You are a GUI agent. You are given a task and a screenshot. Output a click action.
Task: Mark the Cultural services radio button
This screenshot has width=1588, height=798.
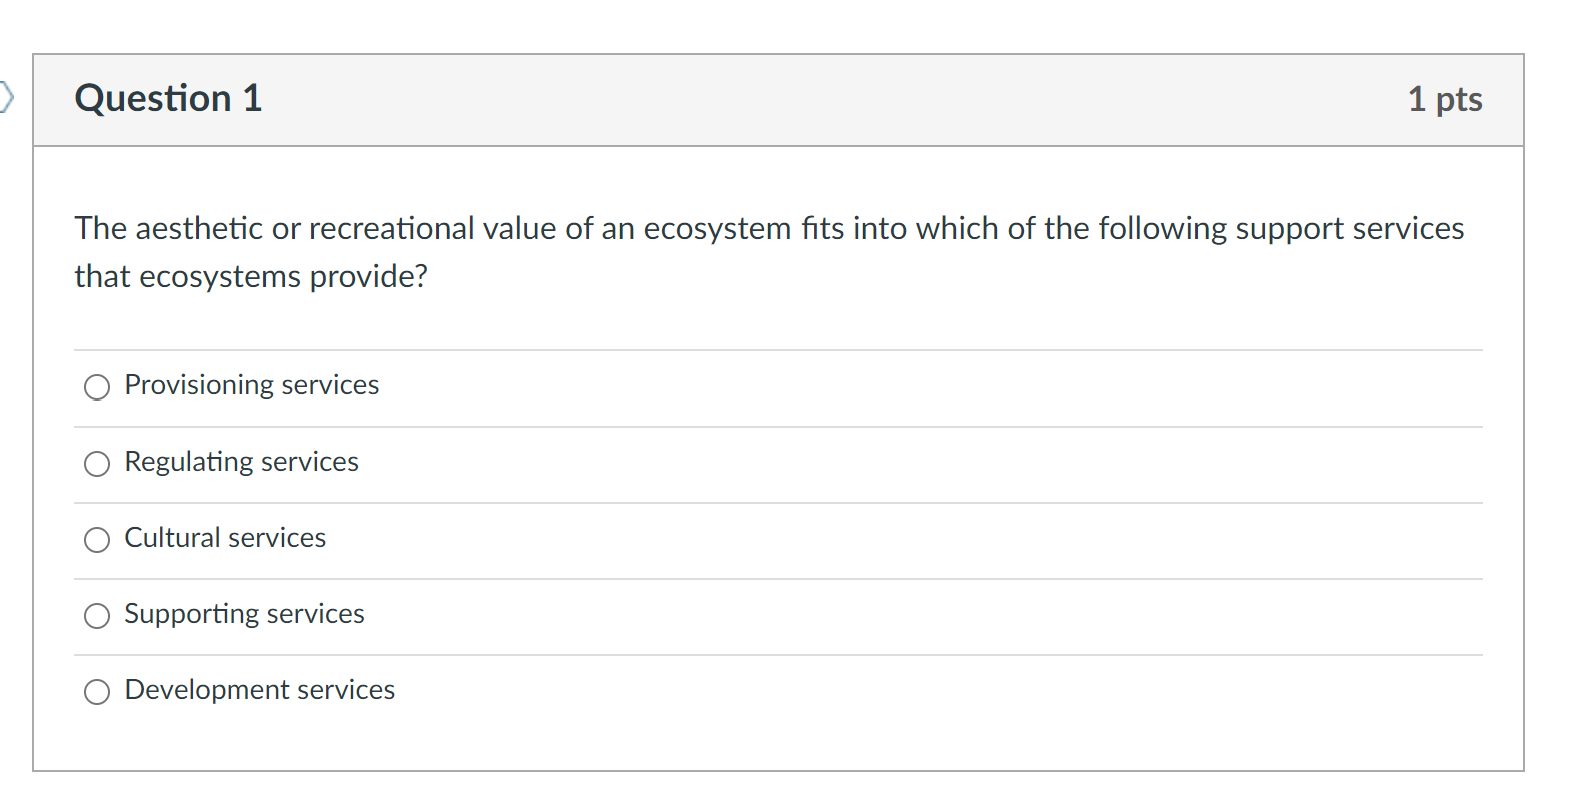tap(97, 540)
